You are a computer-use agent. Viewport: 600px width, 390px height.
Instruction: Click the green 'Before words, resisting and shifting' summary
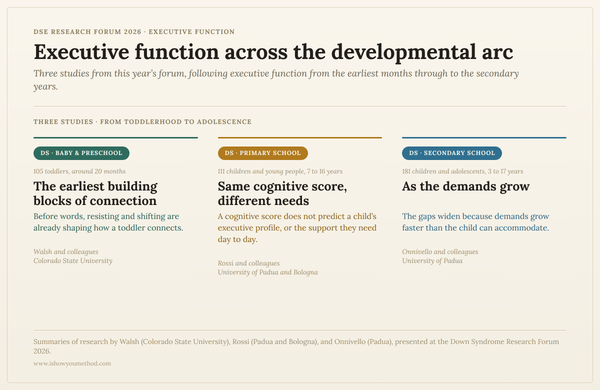tap(108, 222)
